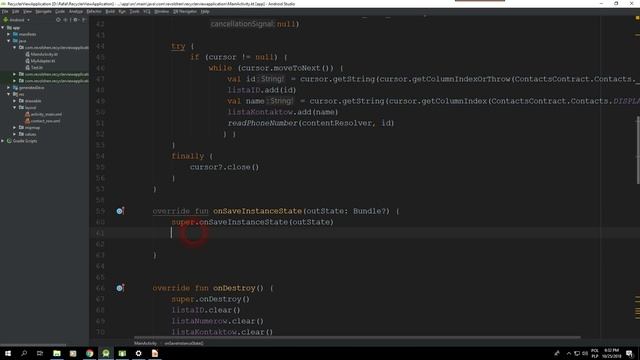The image size is (640, 360).
Task: Open the Edit menu
Action: (16, 11)
